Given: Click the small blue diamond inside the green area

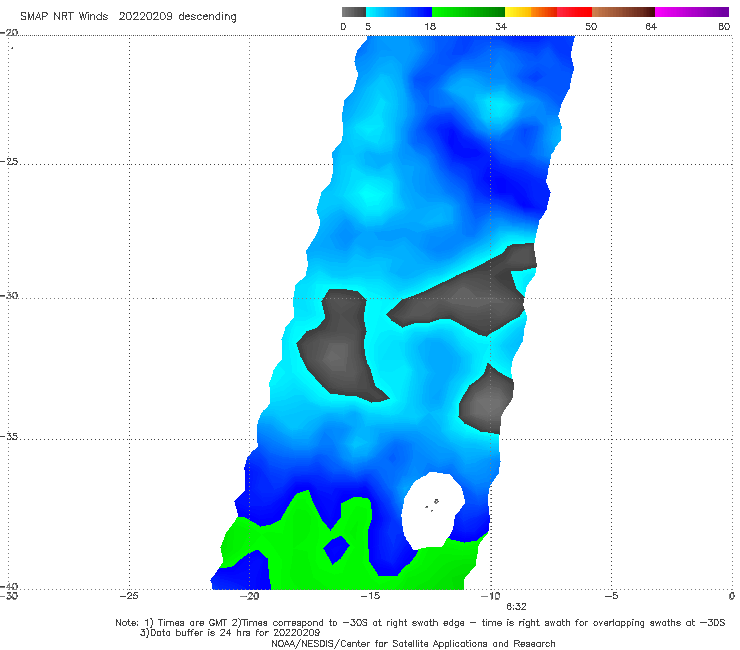Looking at the screenshot, I should click(336, 549).
